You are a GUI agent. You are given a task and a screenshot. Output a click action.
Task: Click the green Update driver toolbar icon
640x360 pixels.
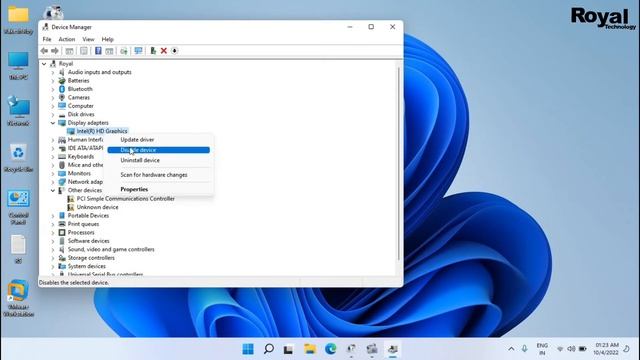click(153, 51)
